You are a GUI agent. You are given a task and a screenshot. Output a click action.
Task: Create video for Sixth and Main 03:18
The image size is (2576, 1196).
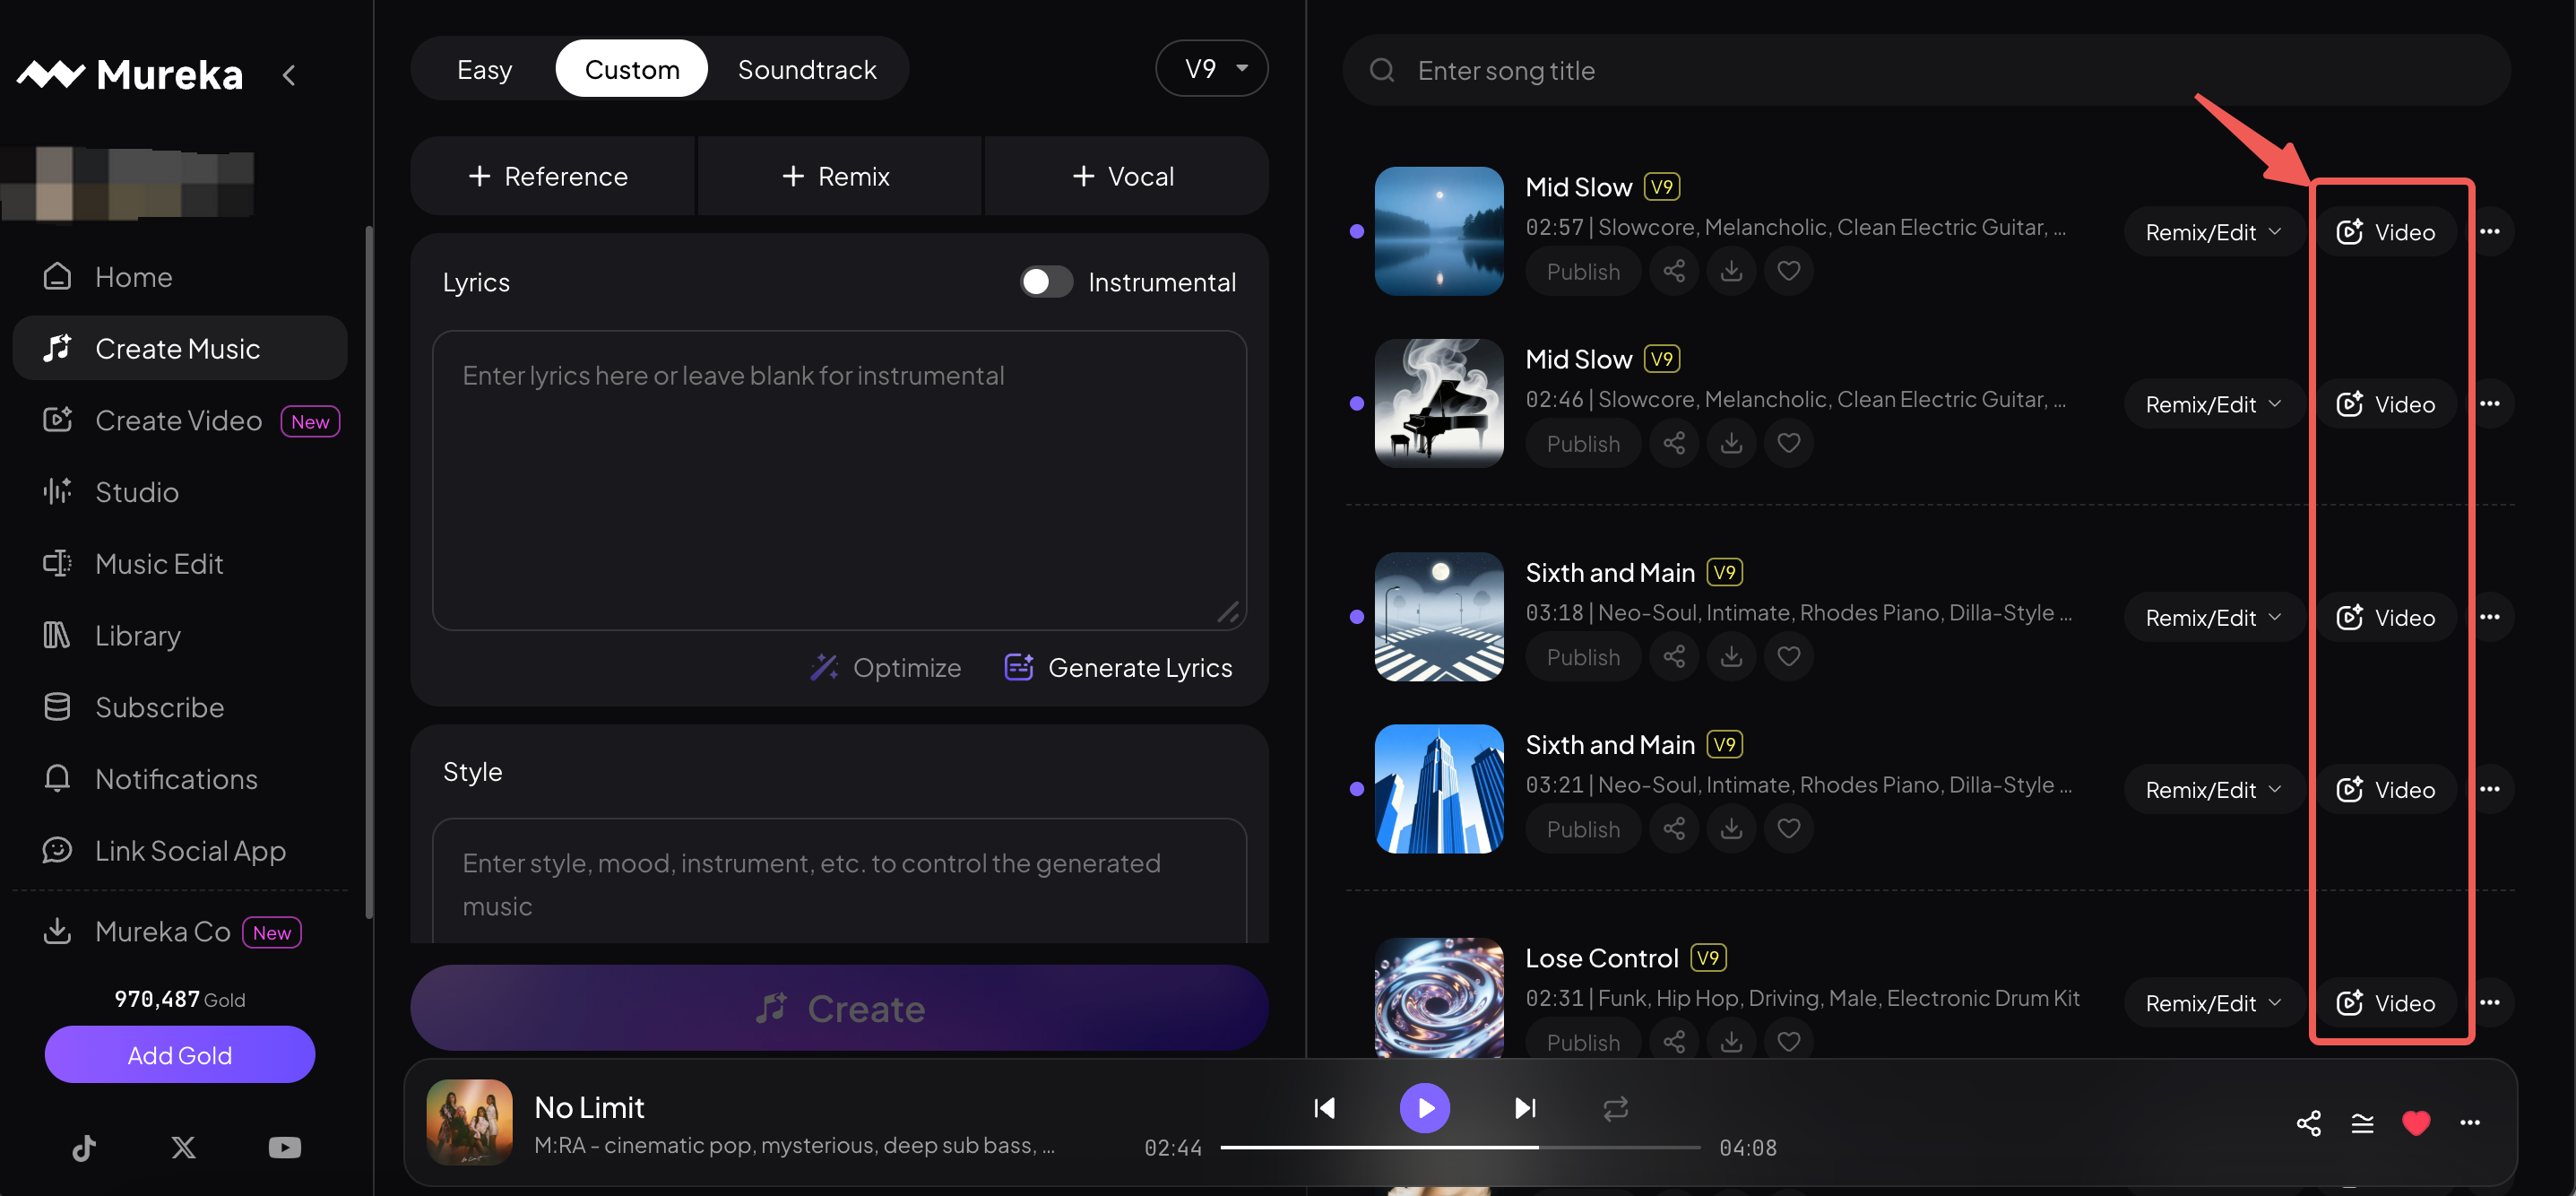point(2386,617)
